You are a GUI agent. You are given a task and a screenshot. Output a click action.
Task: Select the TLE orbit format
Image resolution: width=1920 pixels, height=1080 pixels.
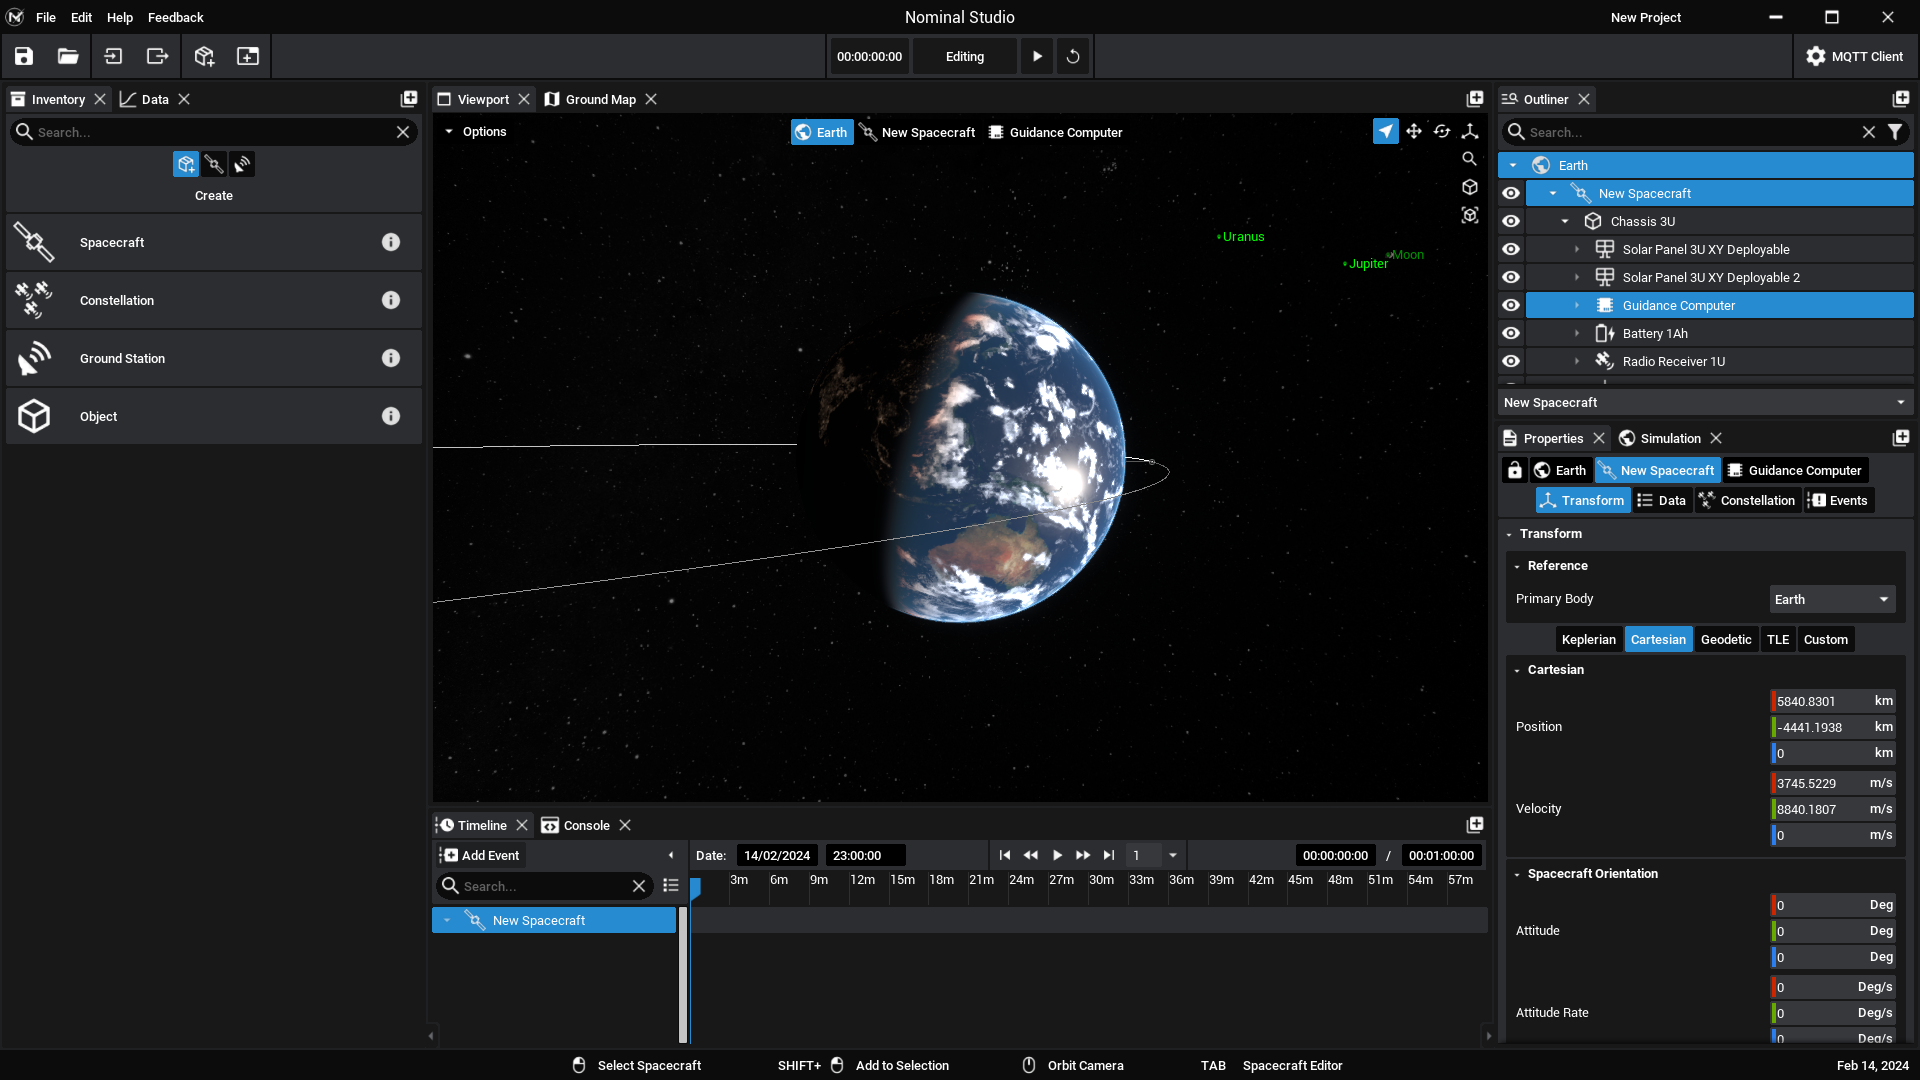pyautogui.click(x=1778, y=640)
